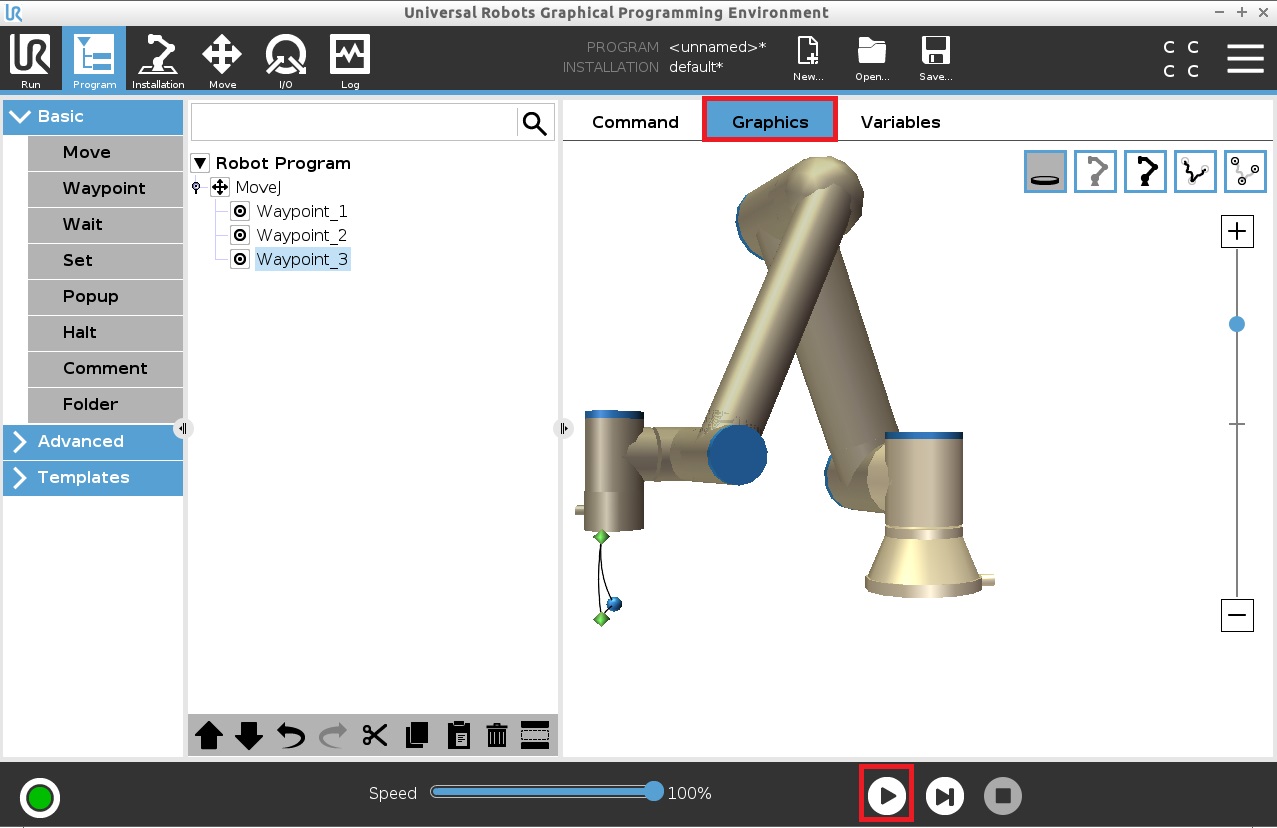1277x828 pixels.
Task: Collapse program tree with right splitter arrow
Action: click(562, 428)
